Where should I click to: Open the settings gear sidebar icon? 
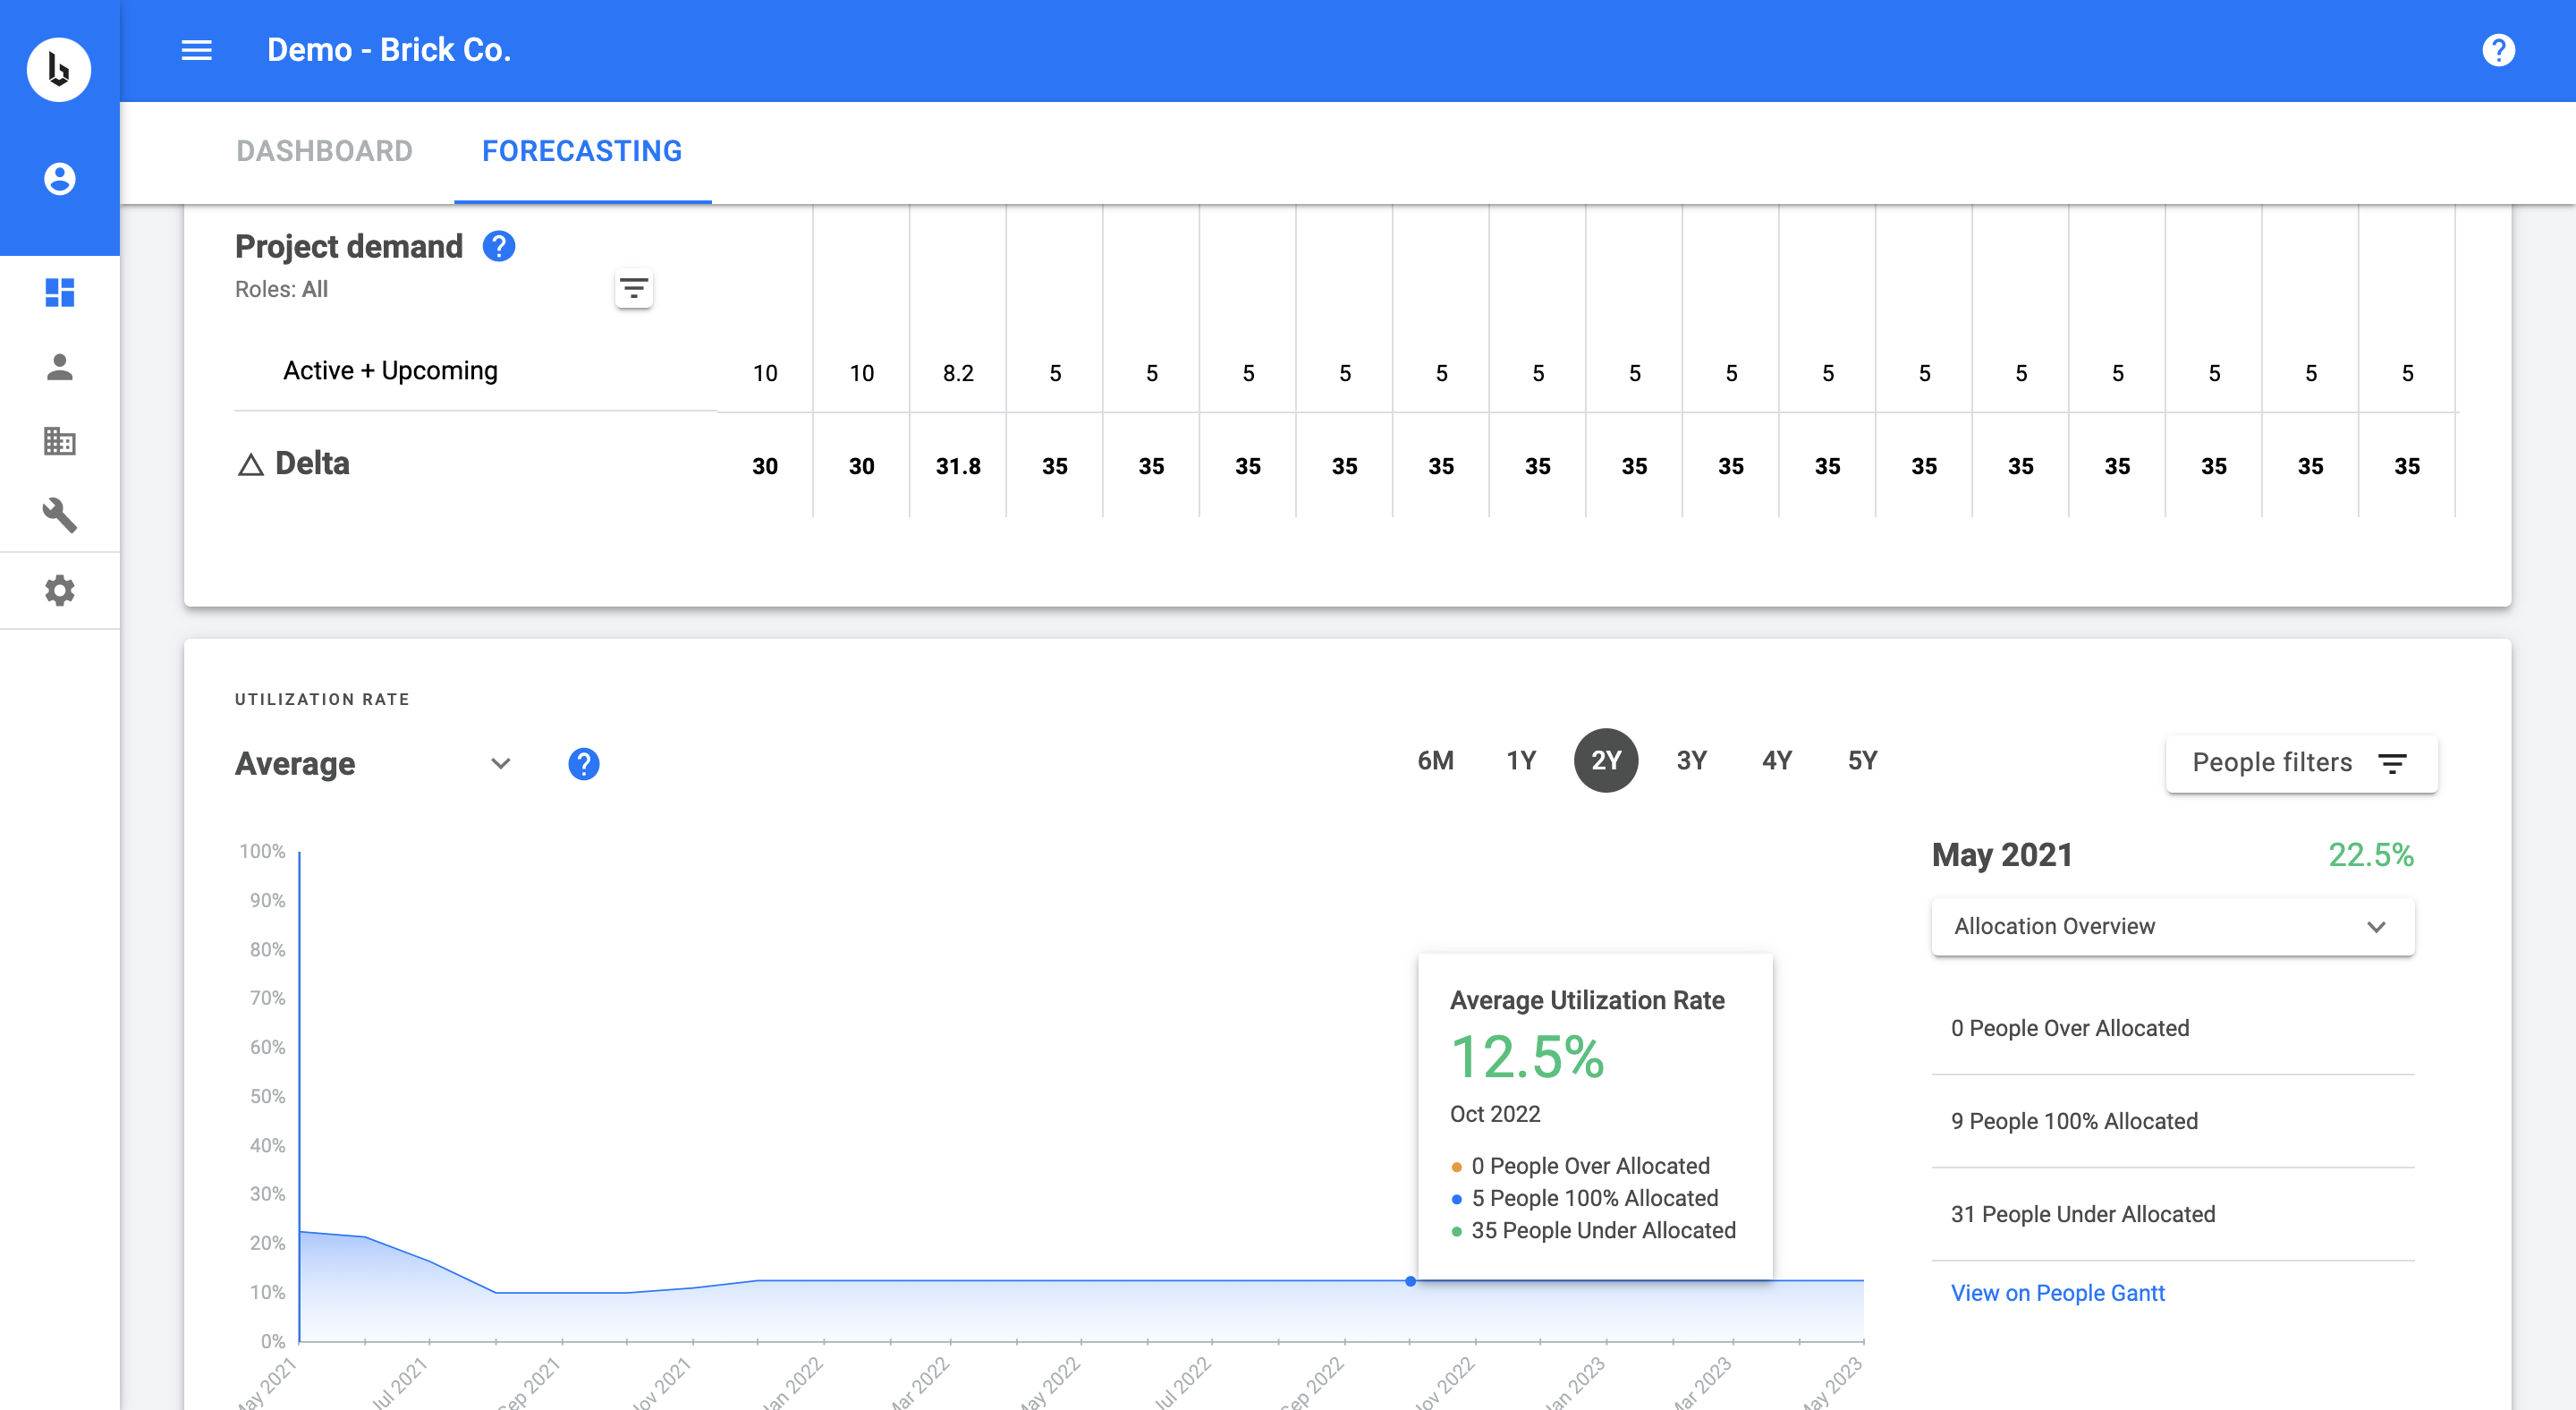[x=59, y=590]
